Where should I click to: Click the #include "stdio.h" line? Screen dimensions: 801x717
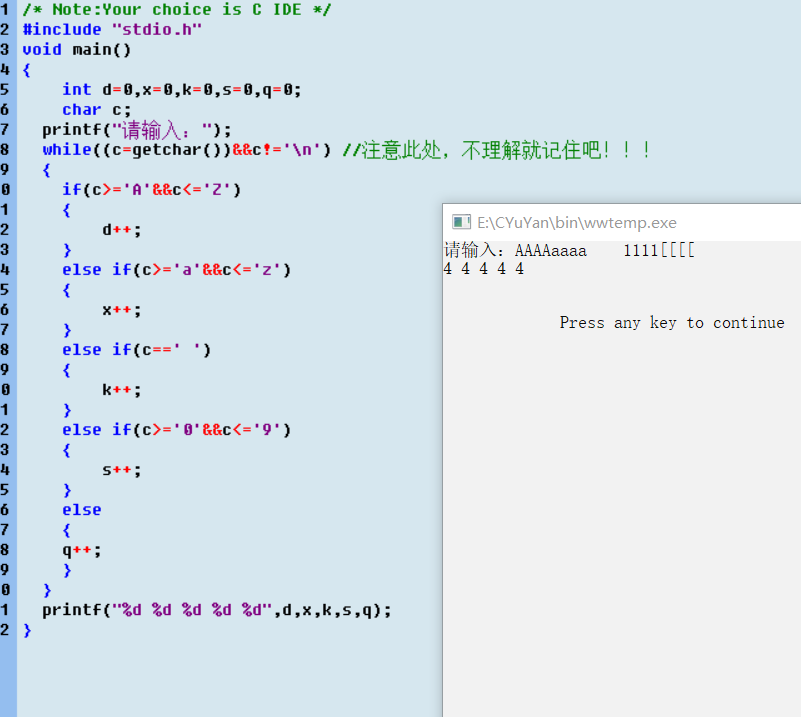click(112, 30)
